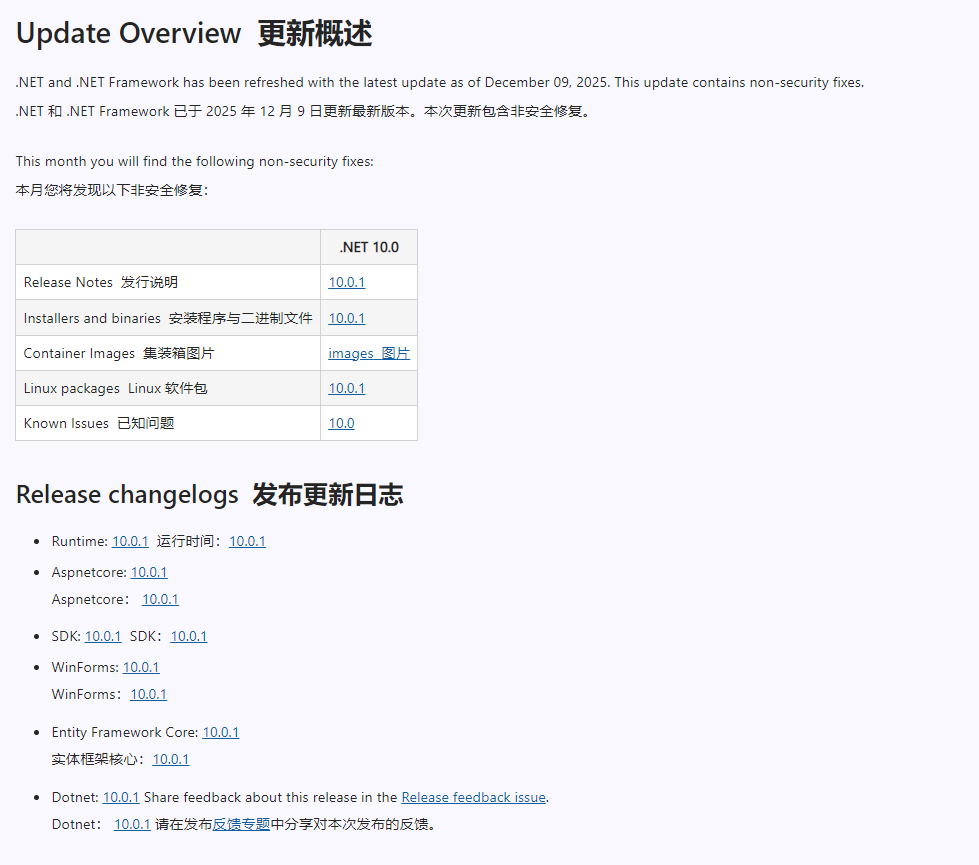Image resolution: width=979 pixels, height=865 pixels.
Task: Open the Runtime: 10.0.1 changelog link
Action: pos(130,541)
